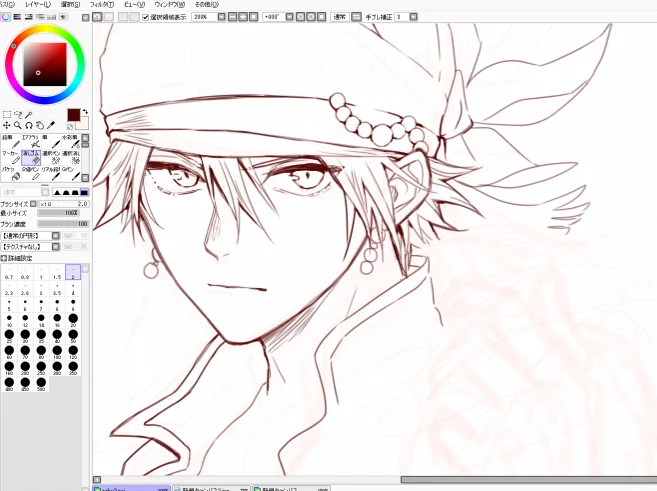Rotate canvas counter-clockwise button
657x491 pixels.
pos(300,17)
